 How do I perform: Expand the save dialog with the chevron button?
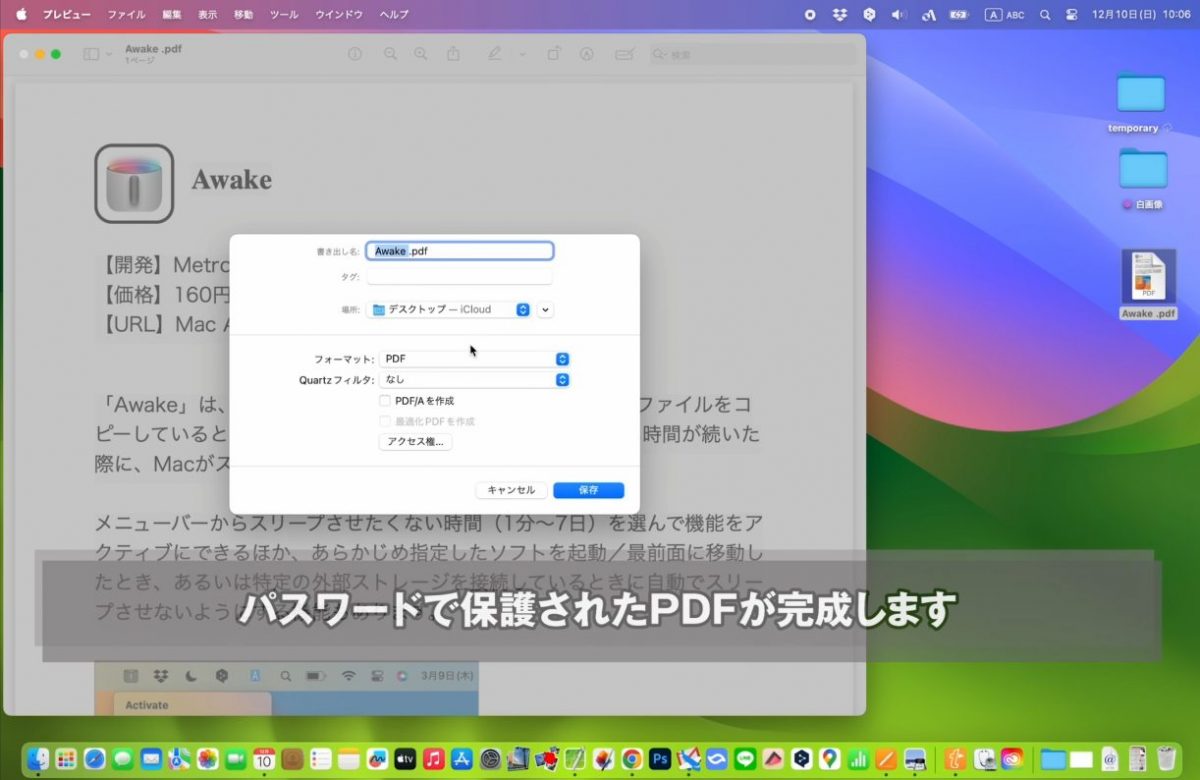pos(545,310)
